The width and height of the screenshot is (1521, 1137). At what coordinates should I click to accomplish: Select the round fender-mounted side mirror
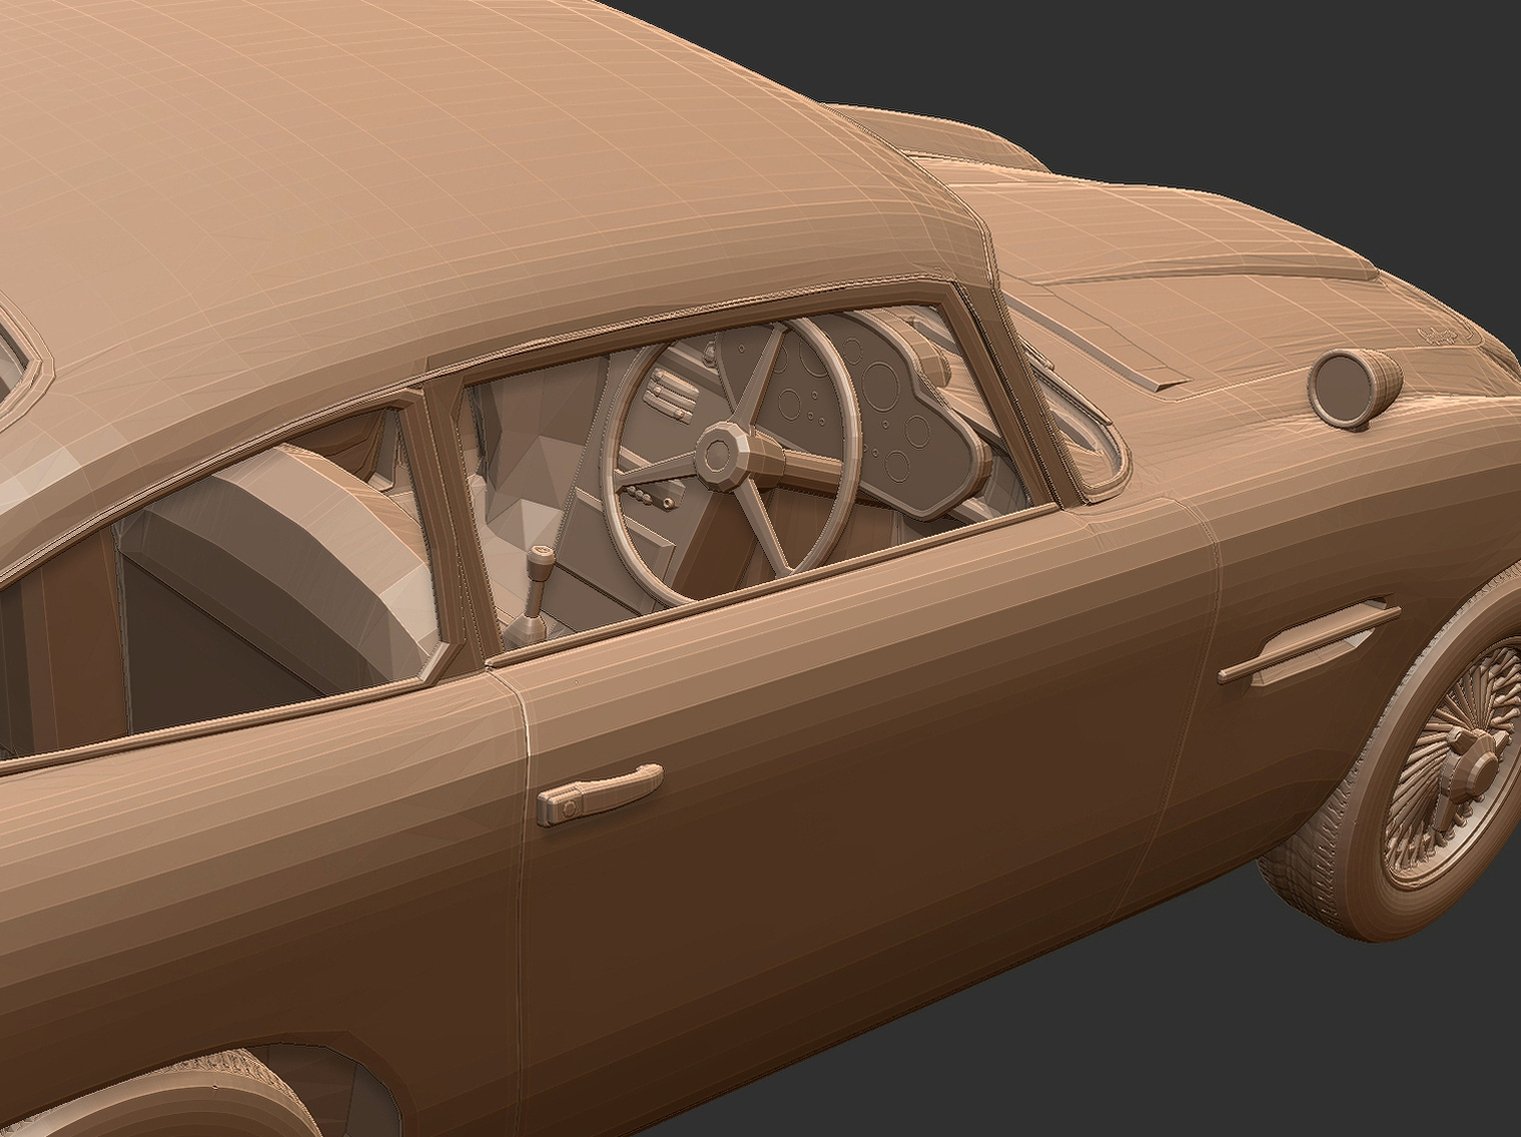1357,389
